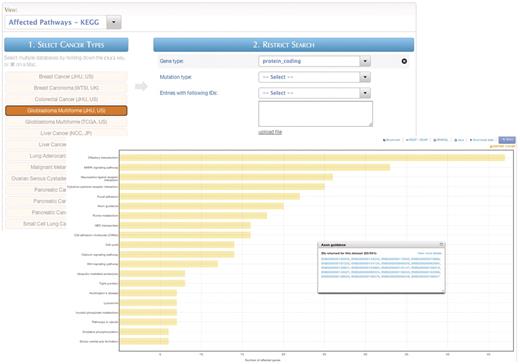
Task: Click the blue highlighted button in the chart toolbar
Action: (x=507, y=140)
